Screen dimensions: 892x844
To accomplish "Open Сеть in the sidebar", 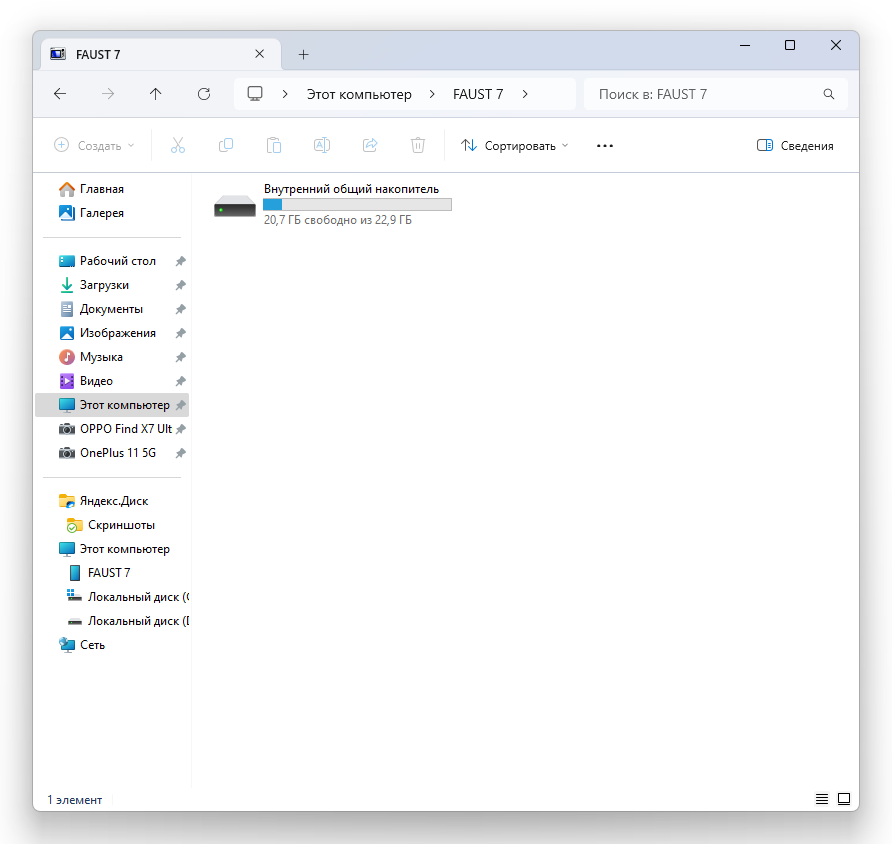I will [92, 645].
